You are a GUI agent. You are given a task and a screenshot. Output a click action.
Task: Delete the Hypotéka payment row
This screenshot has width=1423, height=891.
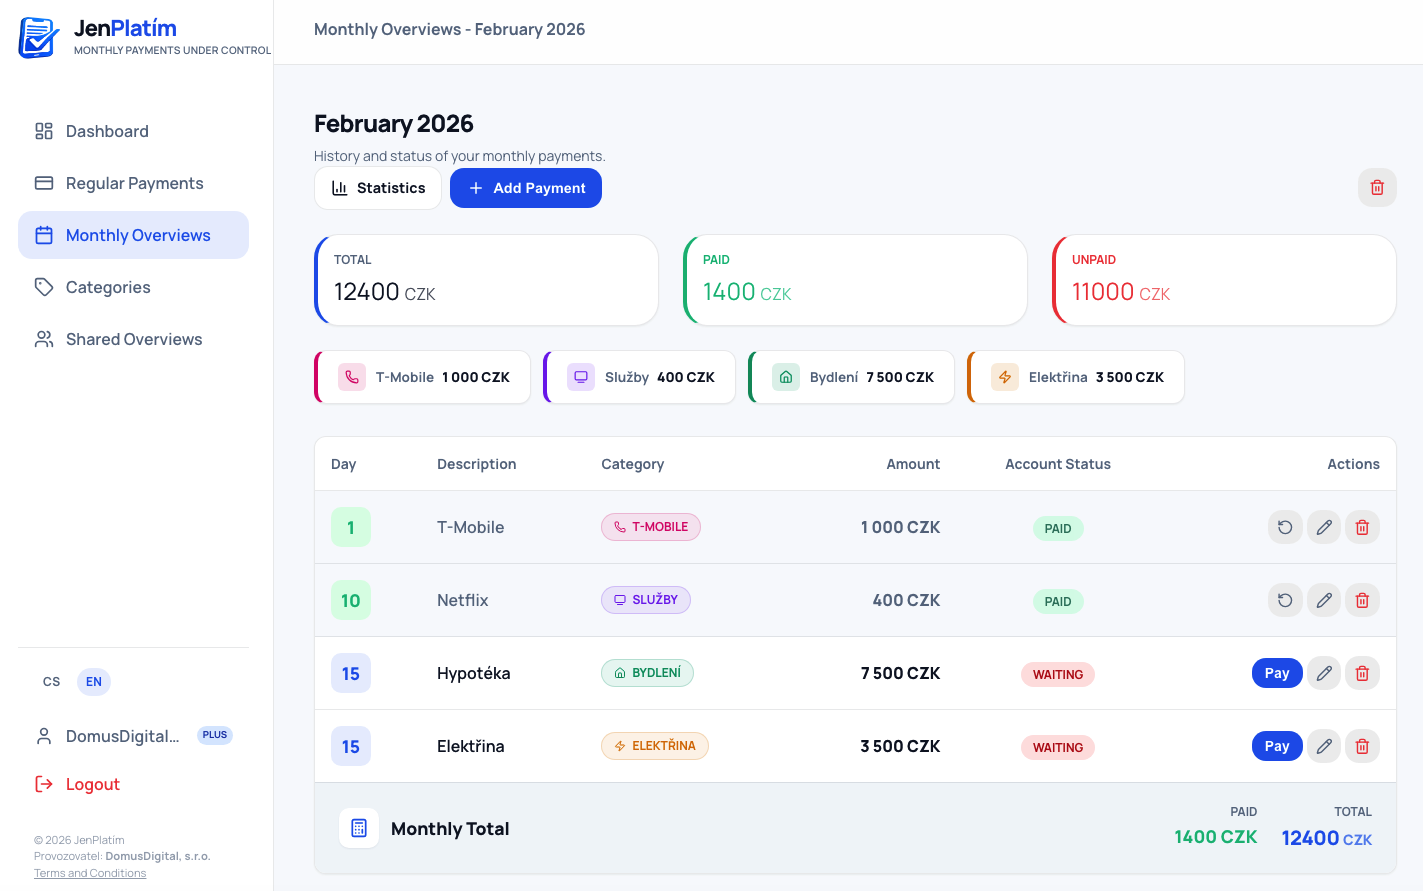(x=1362, y=673)
